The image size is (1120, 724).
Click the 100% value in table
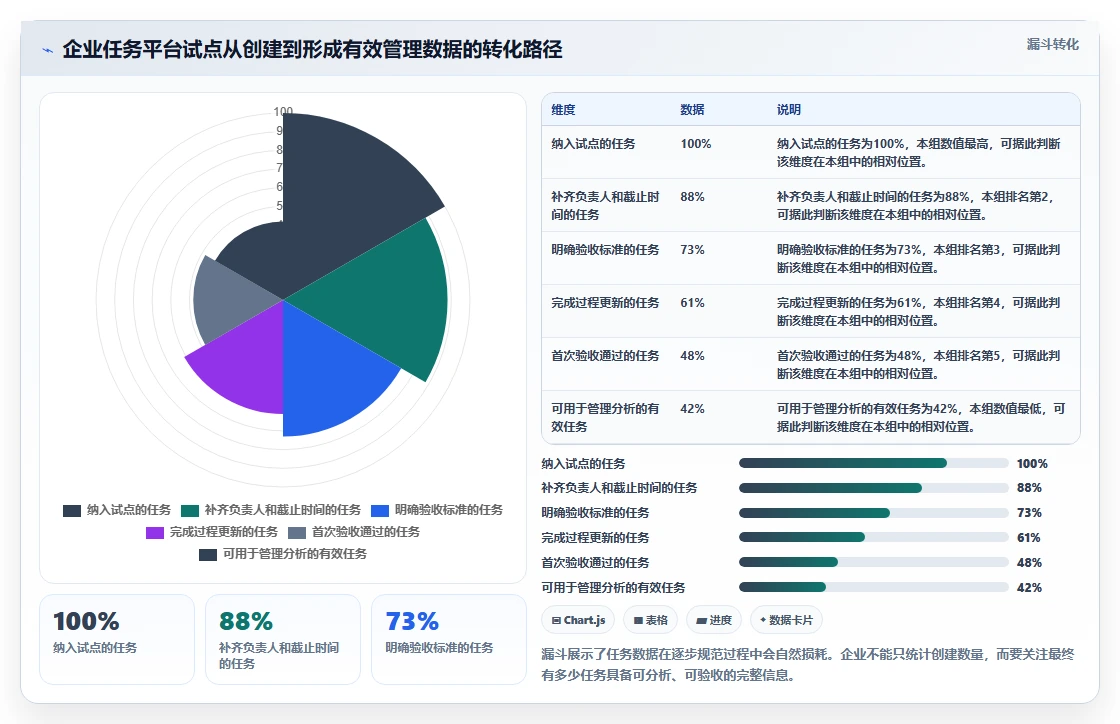point(696,144)
